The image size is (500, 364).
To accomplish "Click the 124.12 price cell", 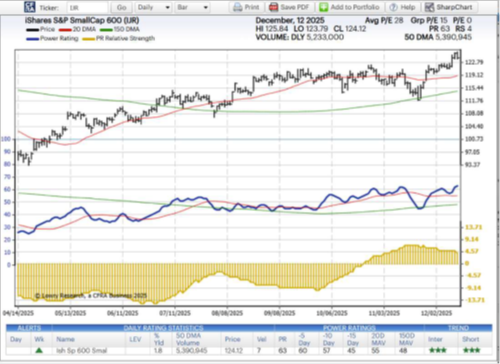I will [234, 350].
